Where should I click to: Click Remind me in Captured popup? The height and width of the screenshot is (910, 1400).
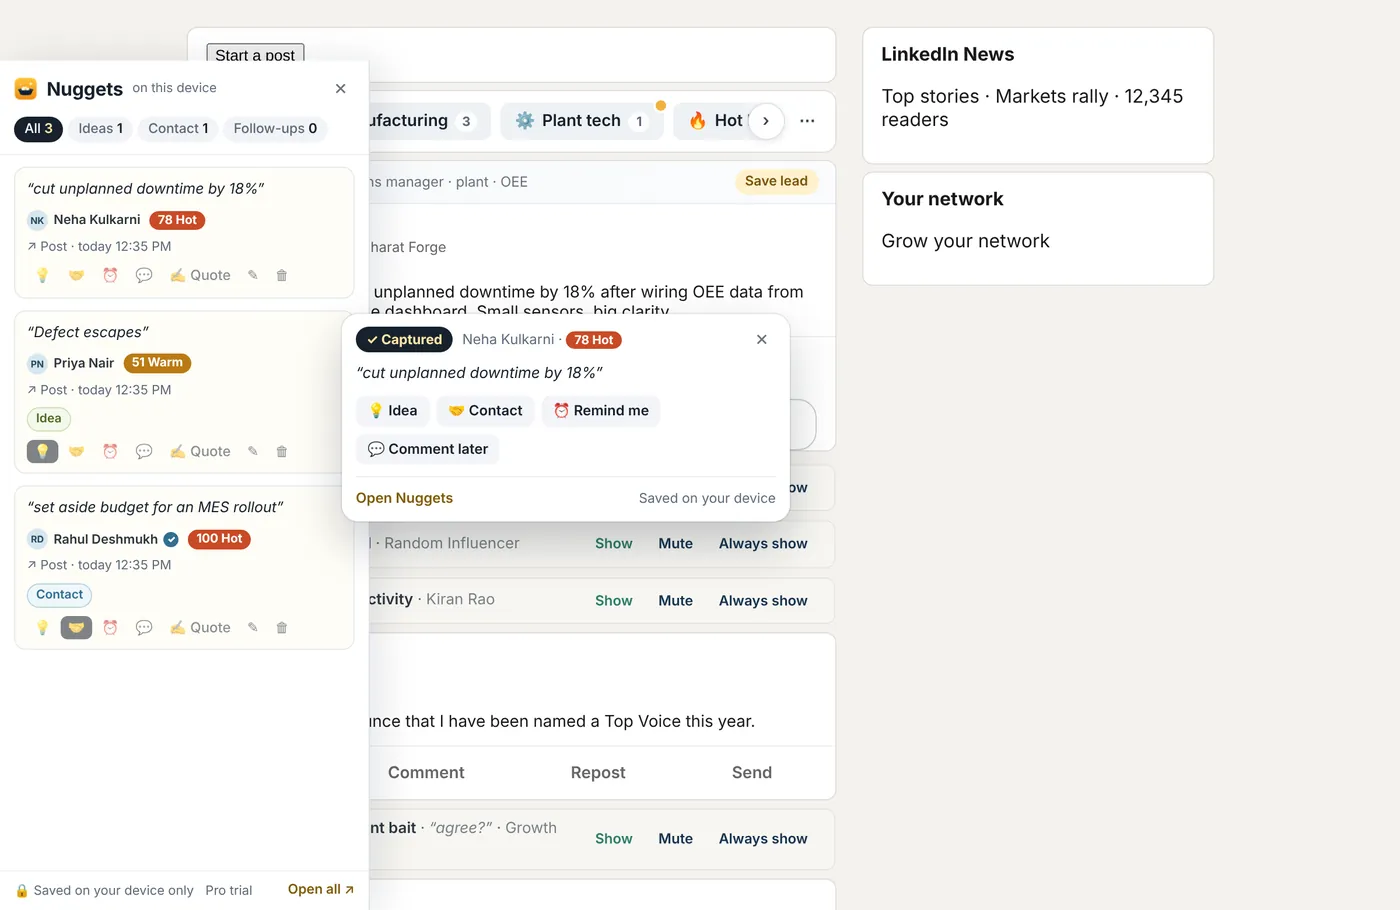tap(601, 411)
